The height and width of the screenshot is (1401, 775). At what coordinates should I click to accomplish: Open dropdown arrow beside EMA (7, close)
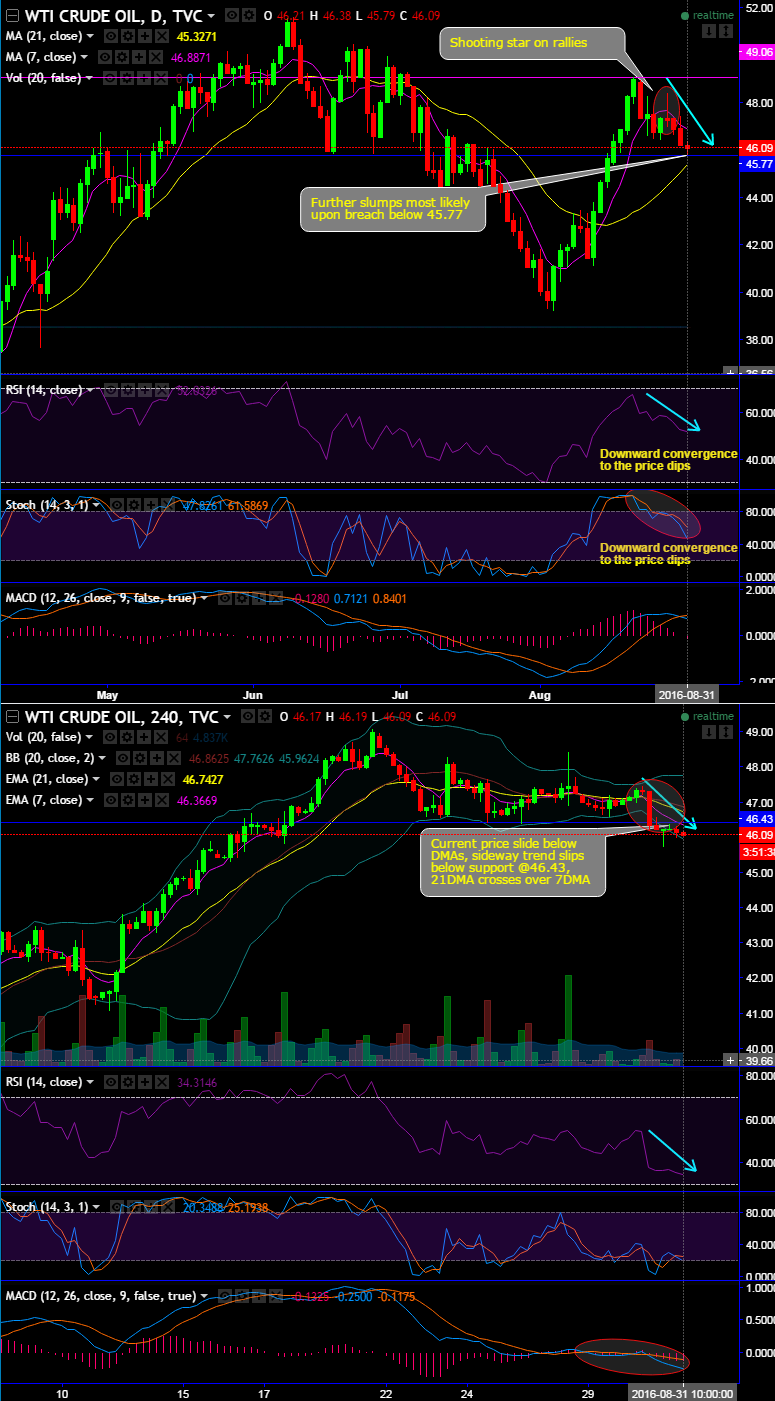[x=90, y=799]
